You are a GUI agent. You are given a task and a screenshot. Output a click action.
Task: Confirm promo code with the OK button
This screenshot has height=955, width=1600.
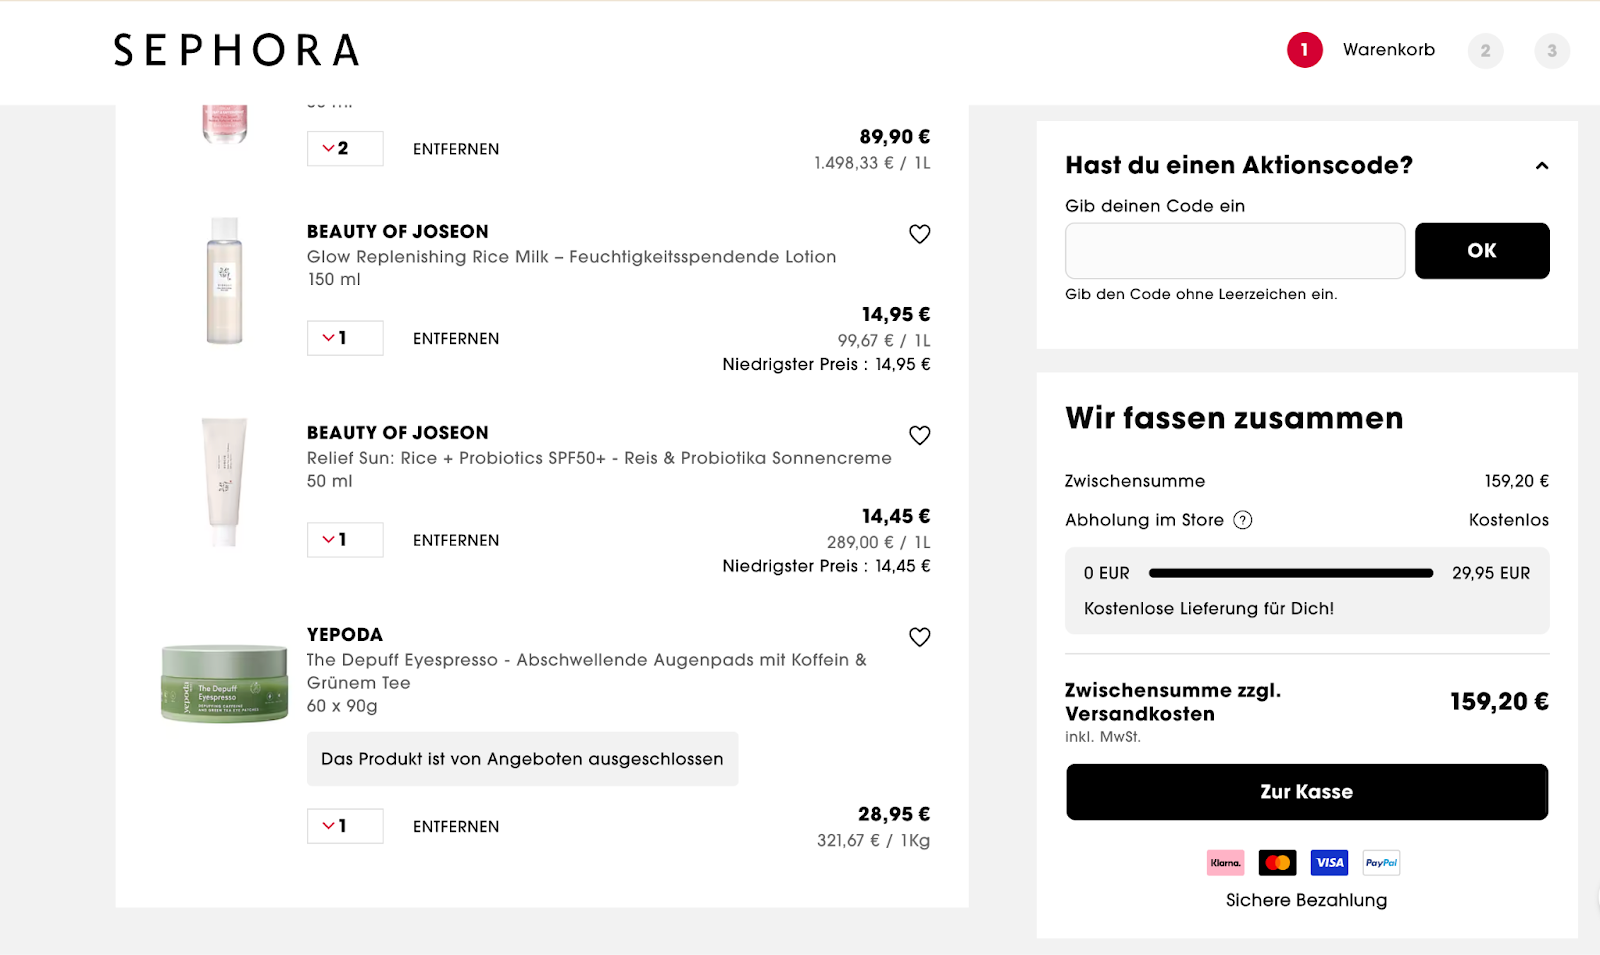(1482, 251)
